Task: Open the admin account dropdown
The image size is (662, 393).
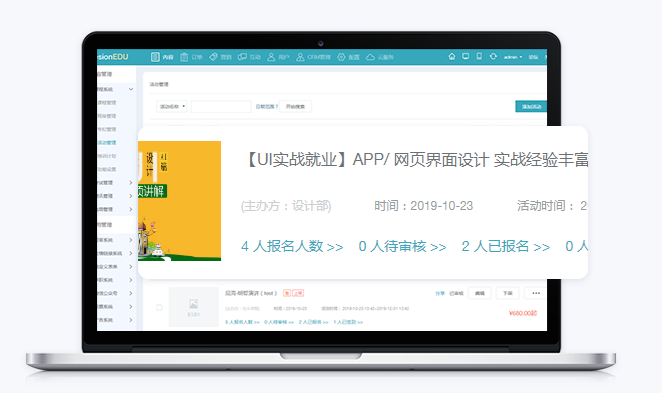Action: click(x=513, y=57)
